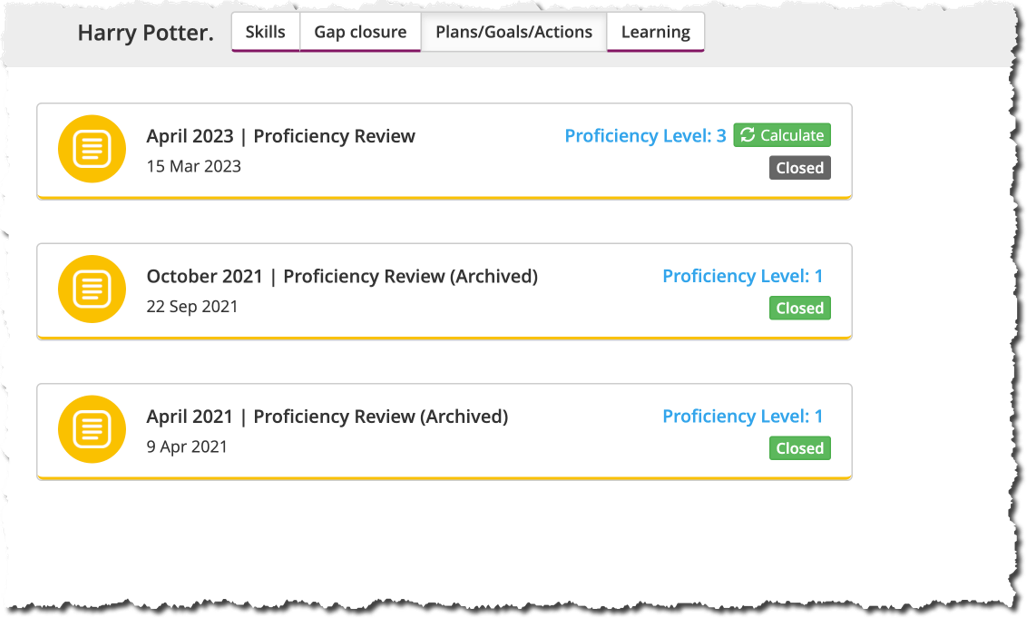
Task: Click the Harry Potter name heading
Action: pos(145,33)
